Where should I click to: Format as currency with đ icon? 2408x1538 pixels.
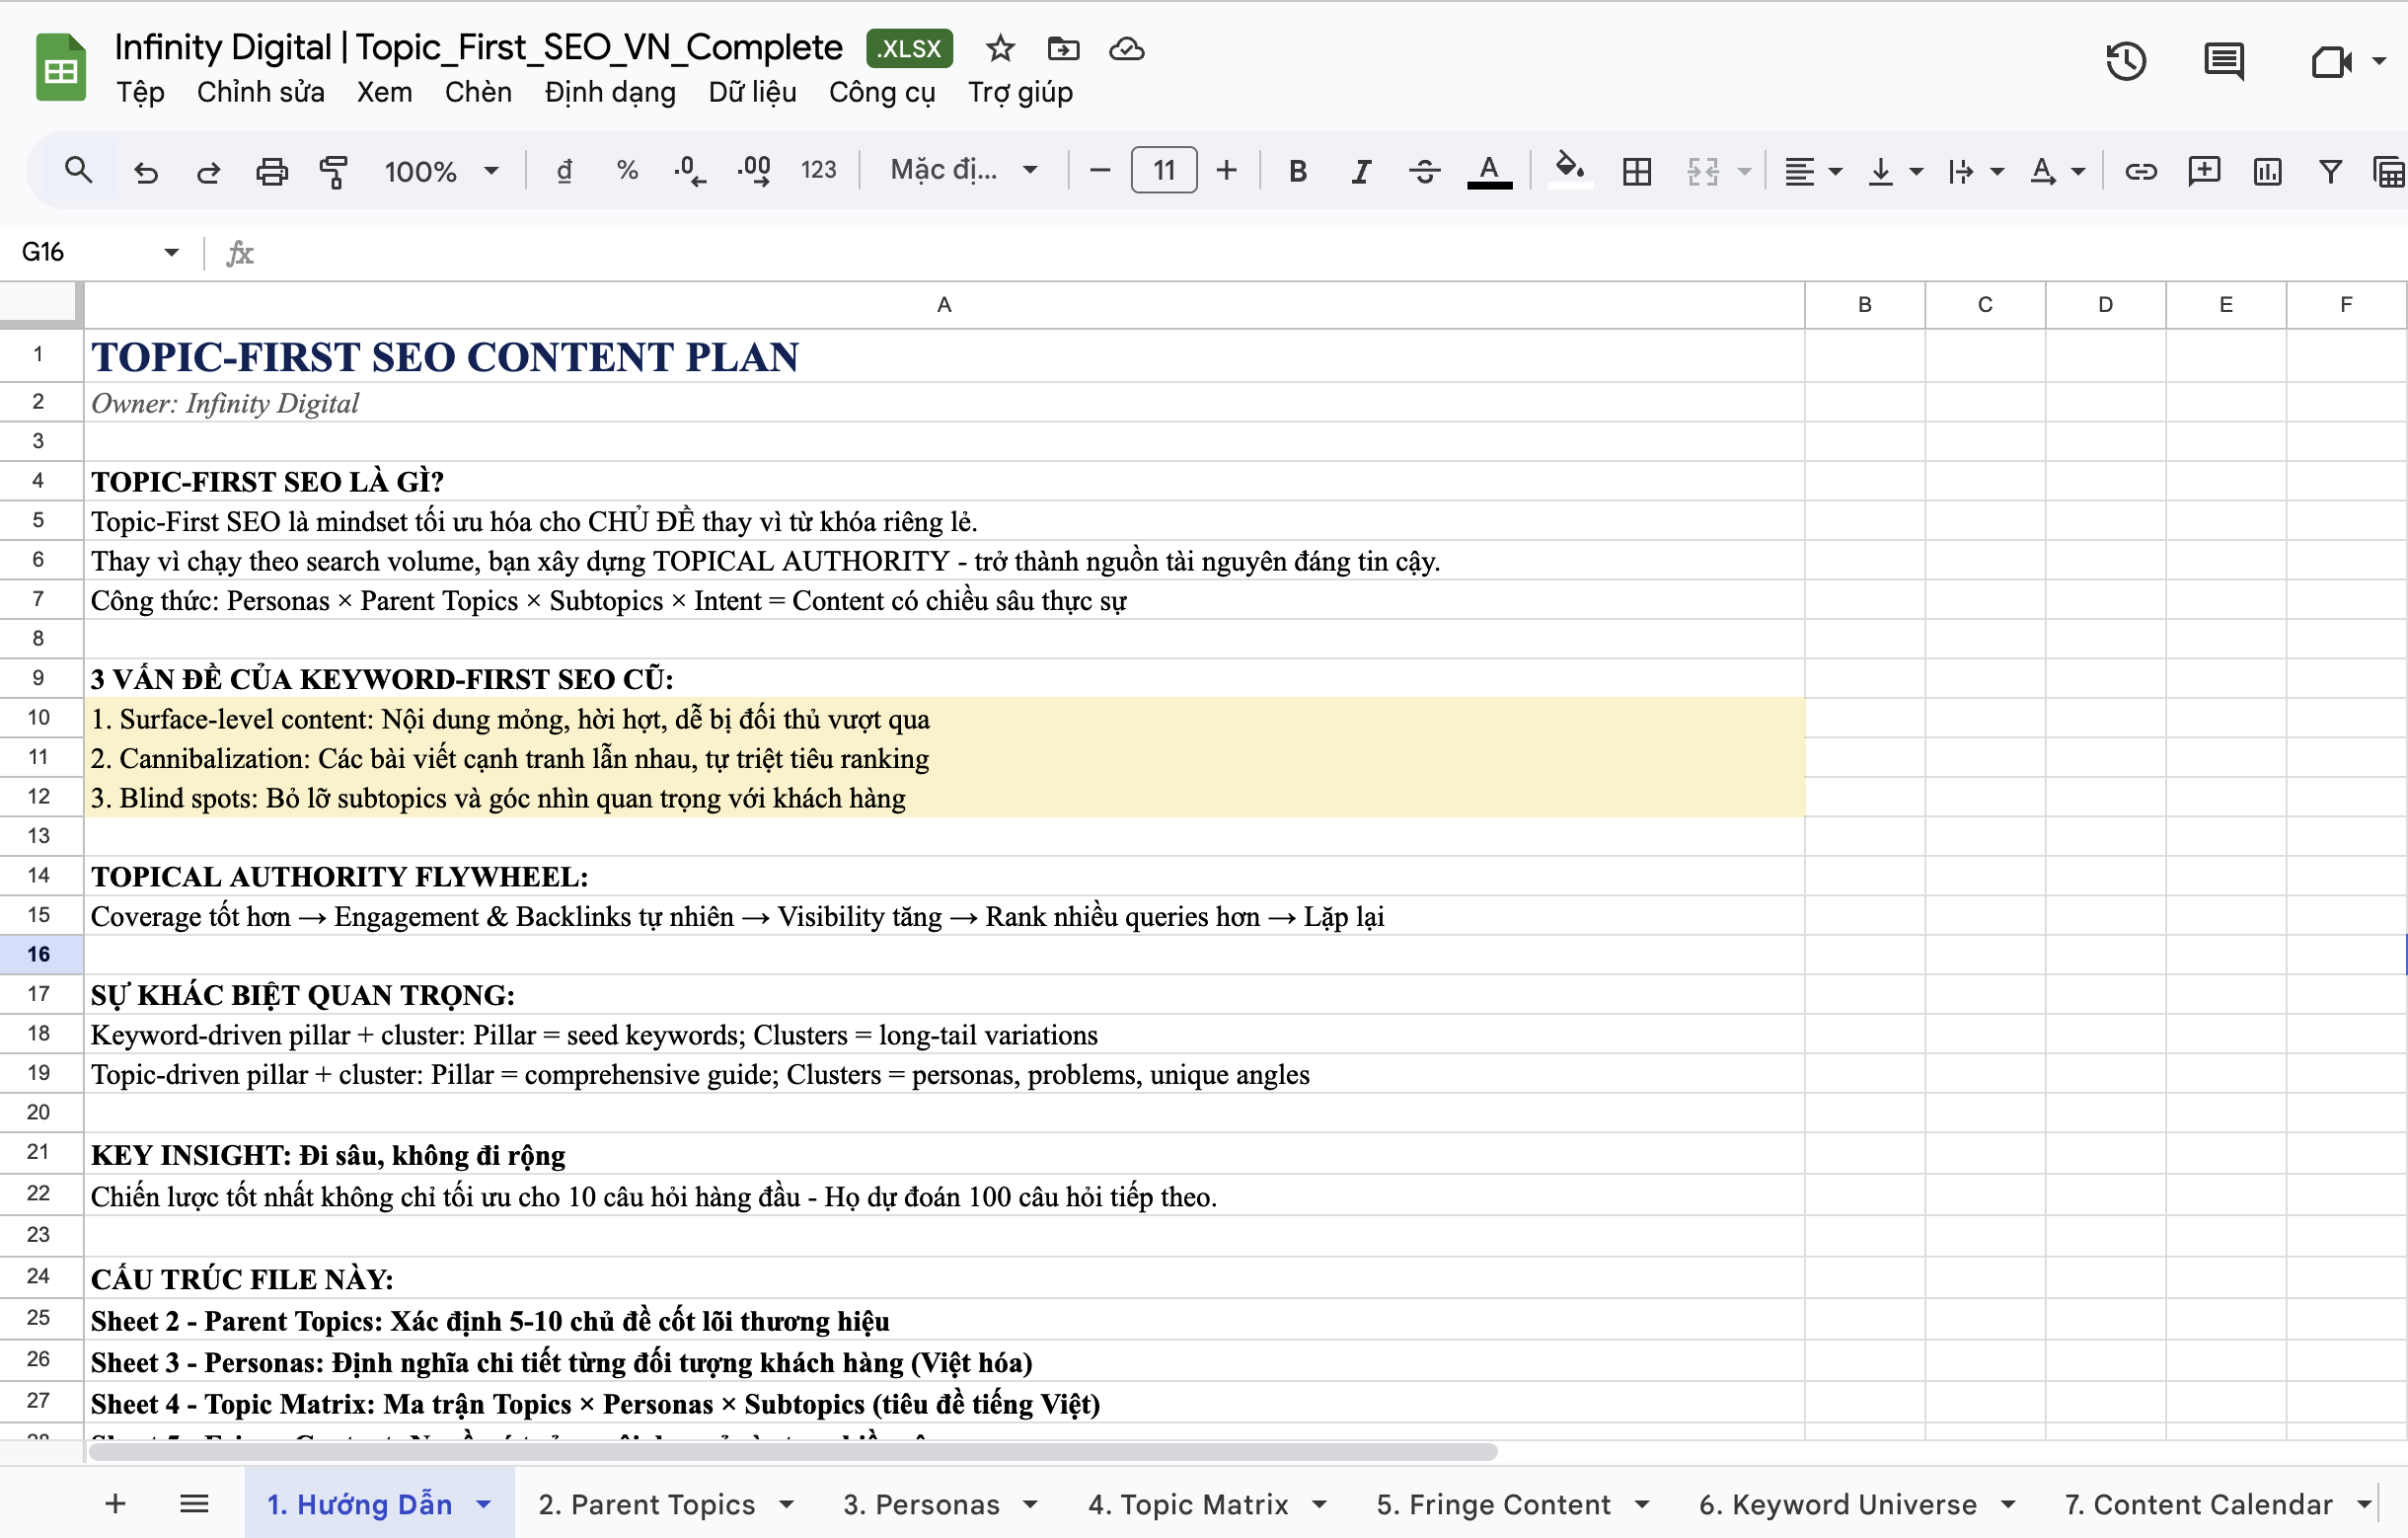pos(564,171)
